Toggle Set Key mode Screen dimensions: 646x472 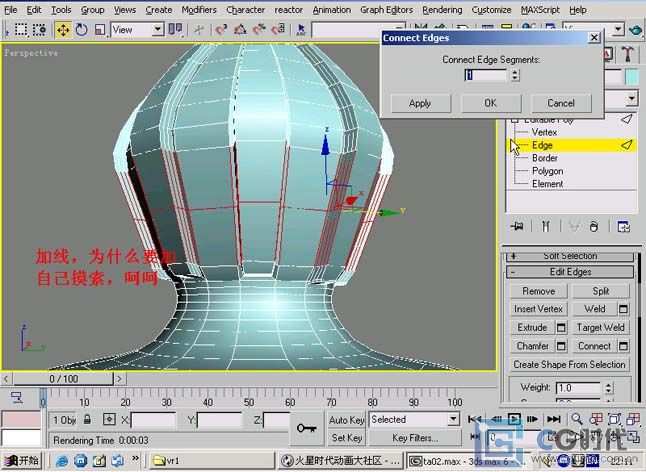pyautogui.click(x=346, y=438)
